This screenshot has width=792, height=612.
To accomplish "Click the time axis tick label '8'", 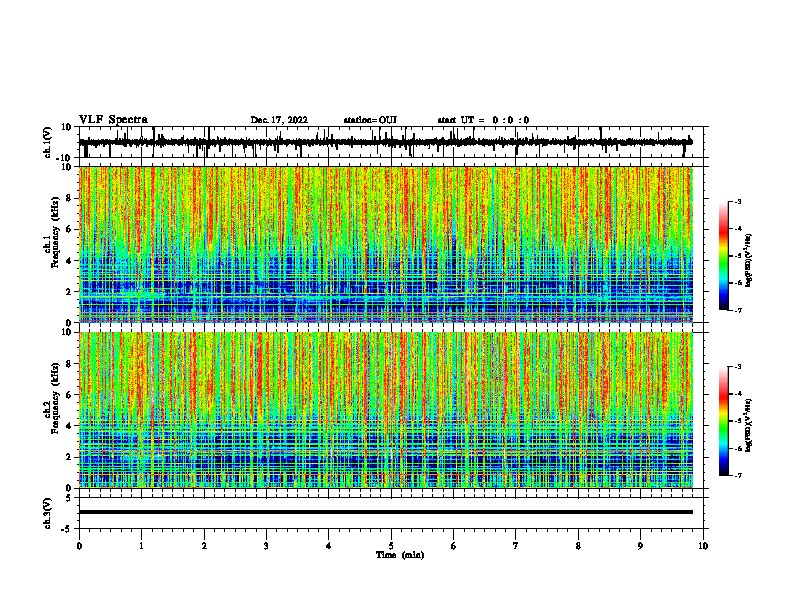I will pyautogui.click(x=578, y=546).
